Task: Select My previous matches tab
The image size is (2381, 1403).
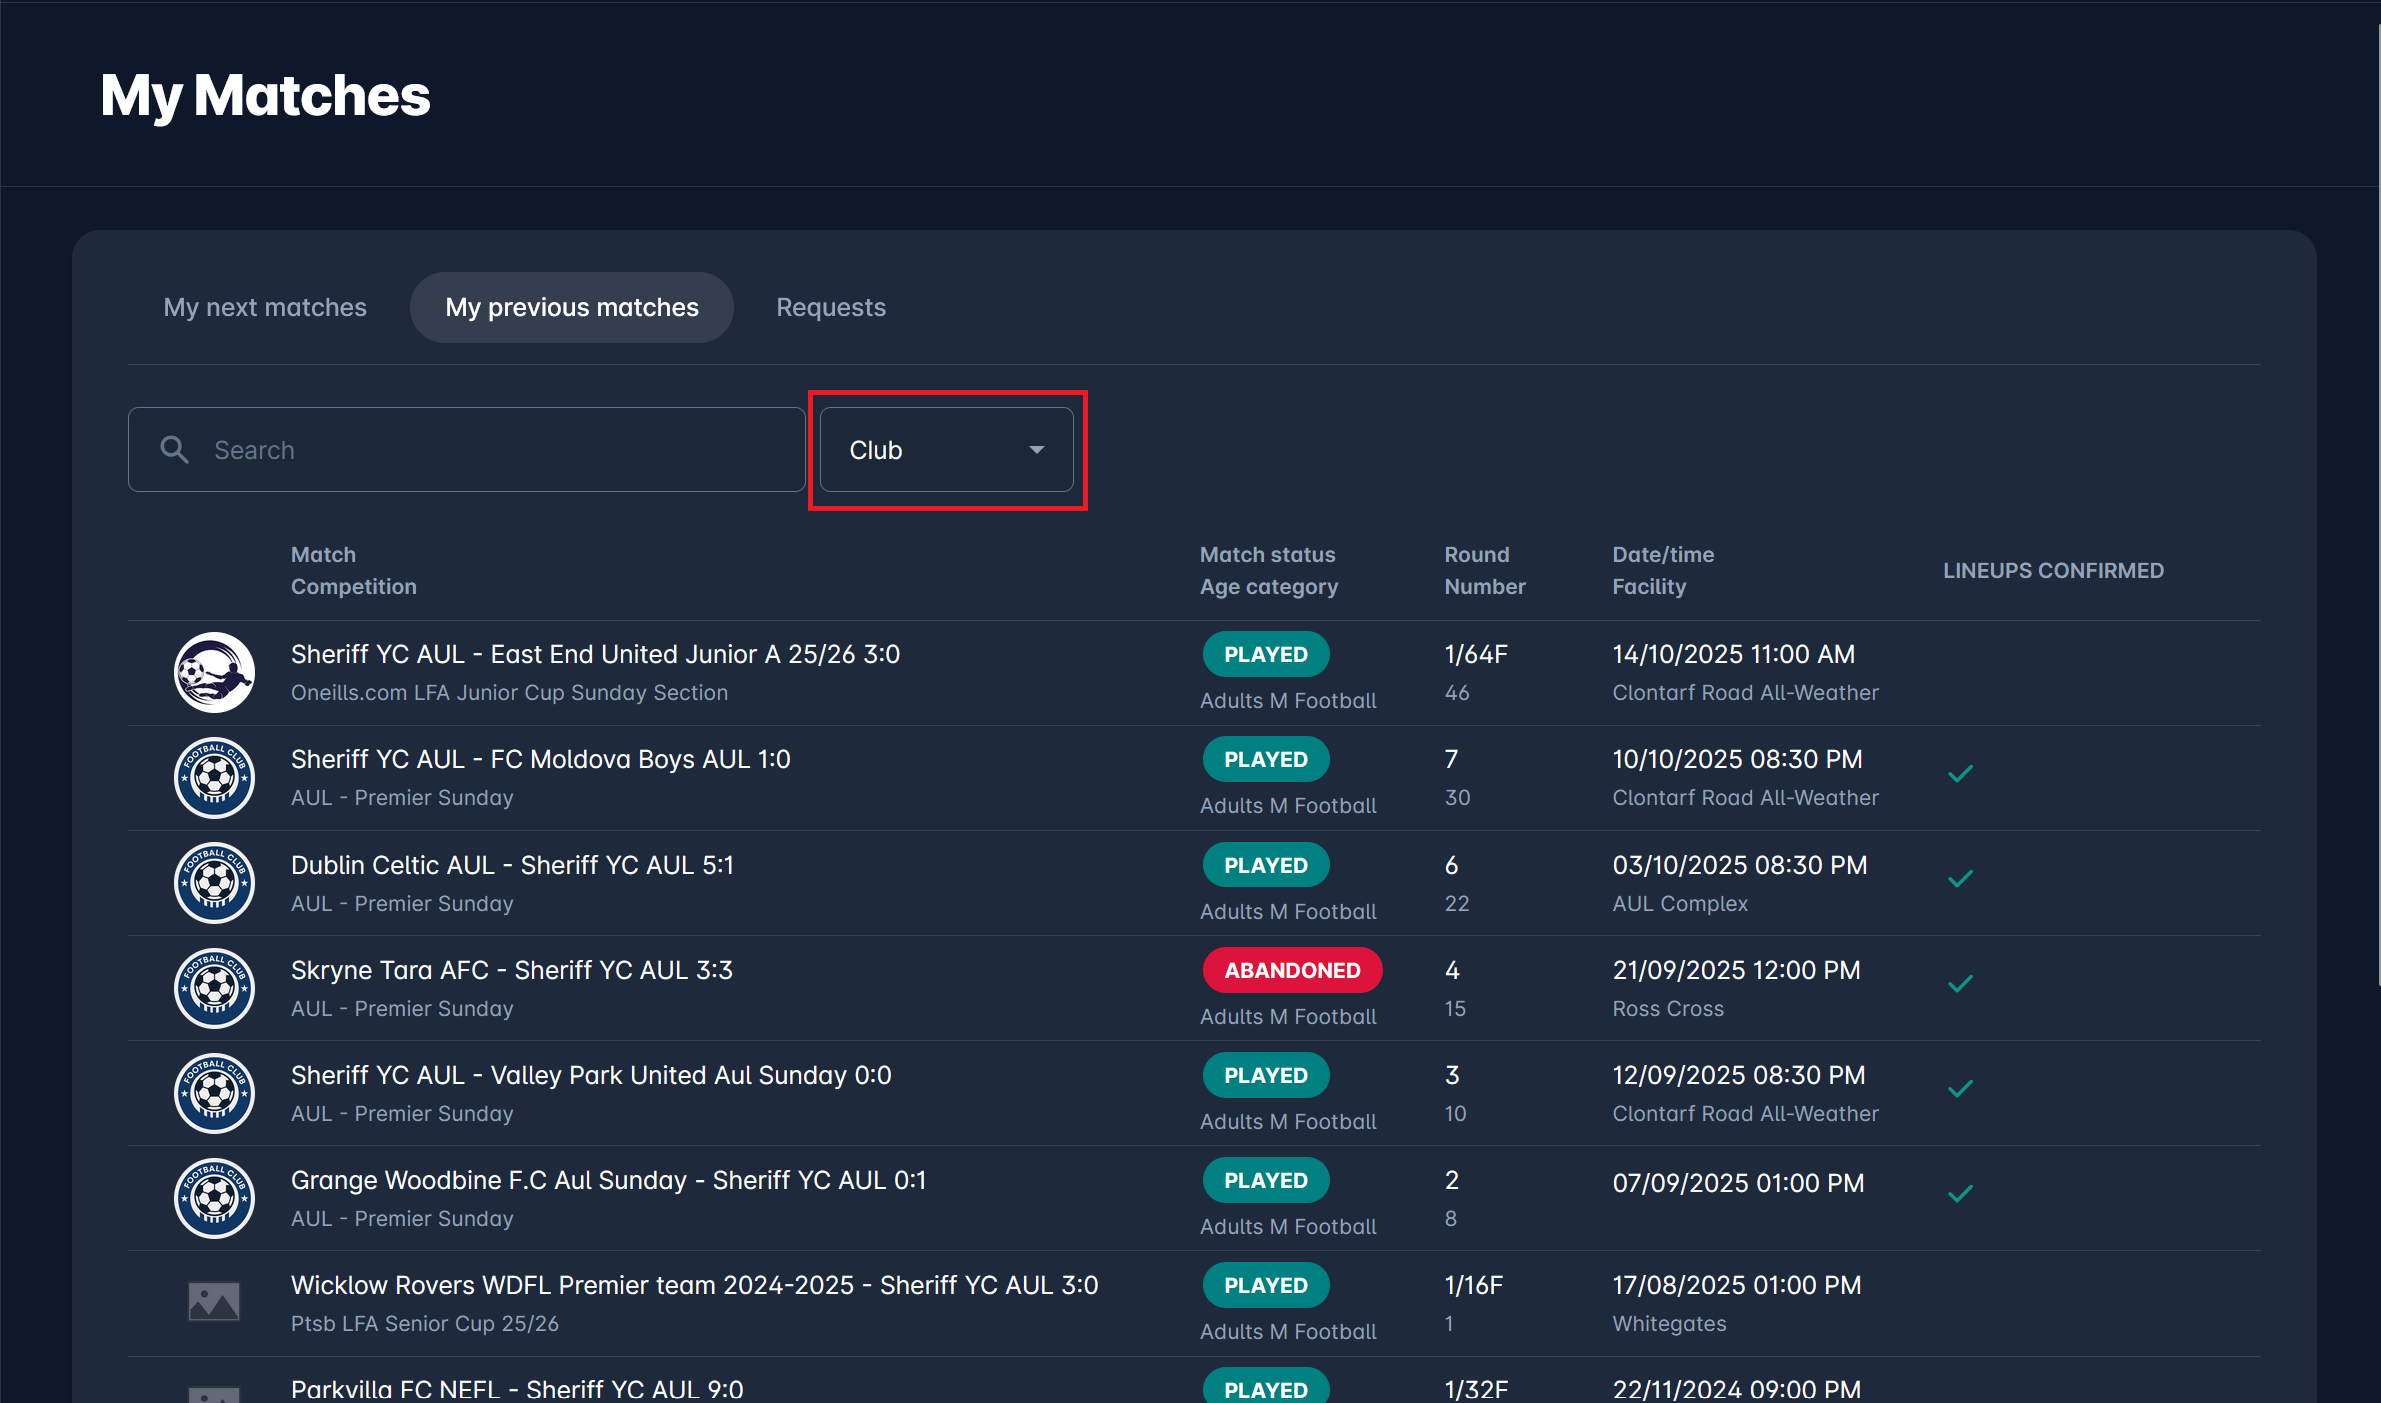Action: (x=572, y=307)
